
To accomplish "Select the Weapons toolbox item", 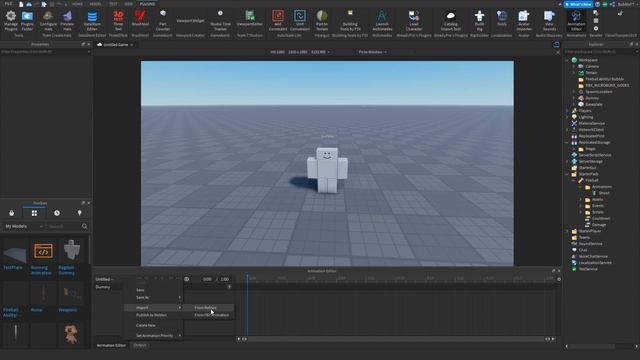I will tap(71, 298).
